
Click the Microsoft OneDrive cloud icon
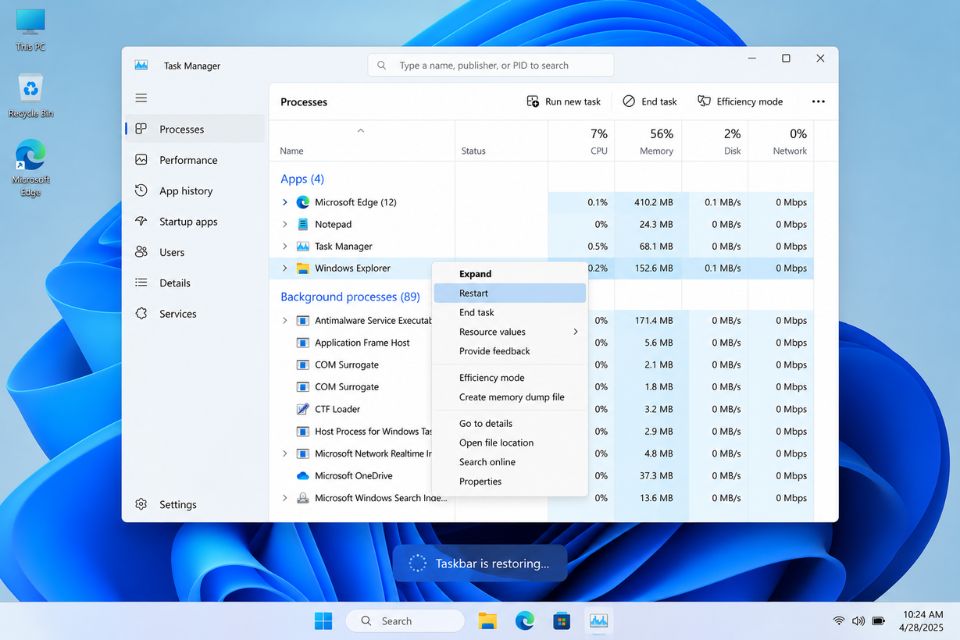(x=302, y=475)
